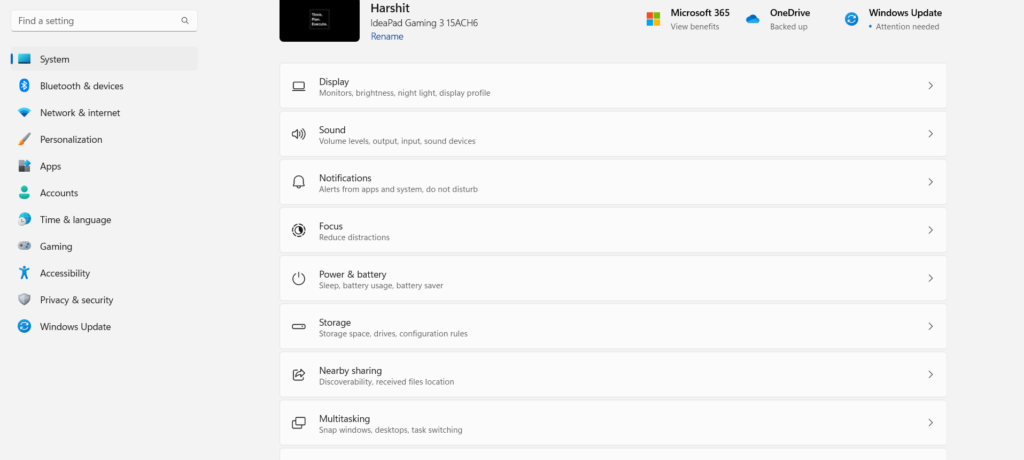Open the Notifications settings row
The width and height of the screenshot is (1024, 460).
pos(612,182)
